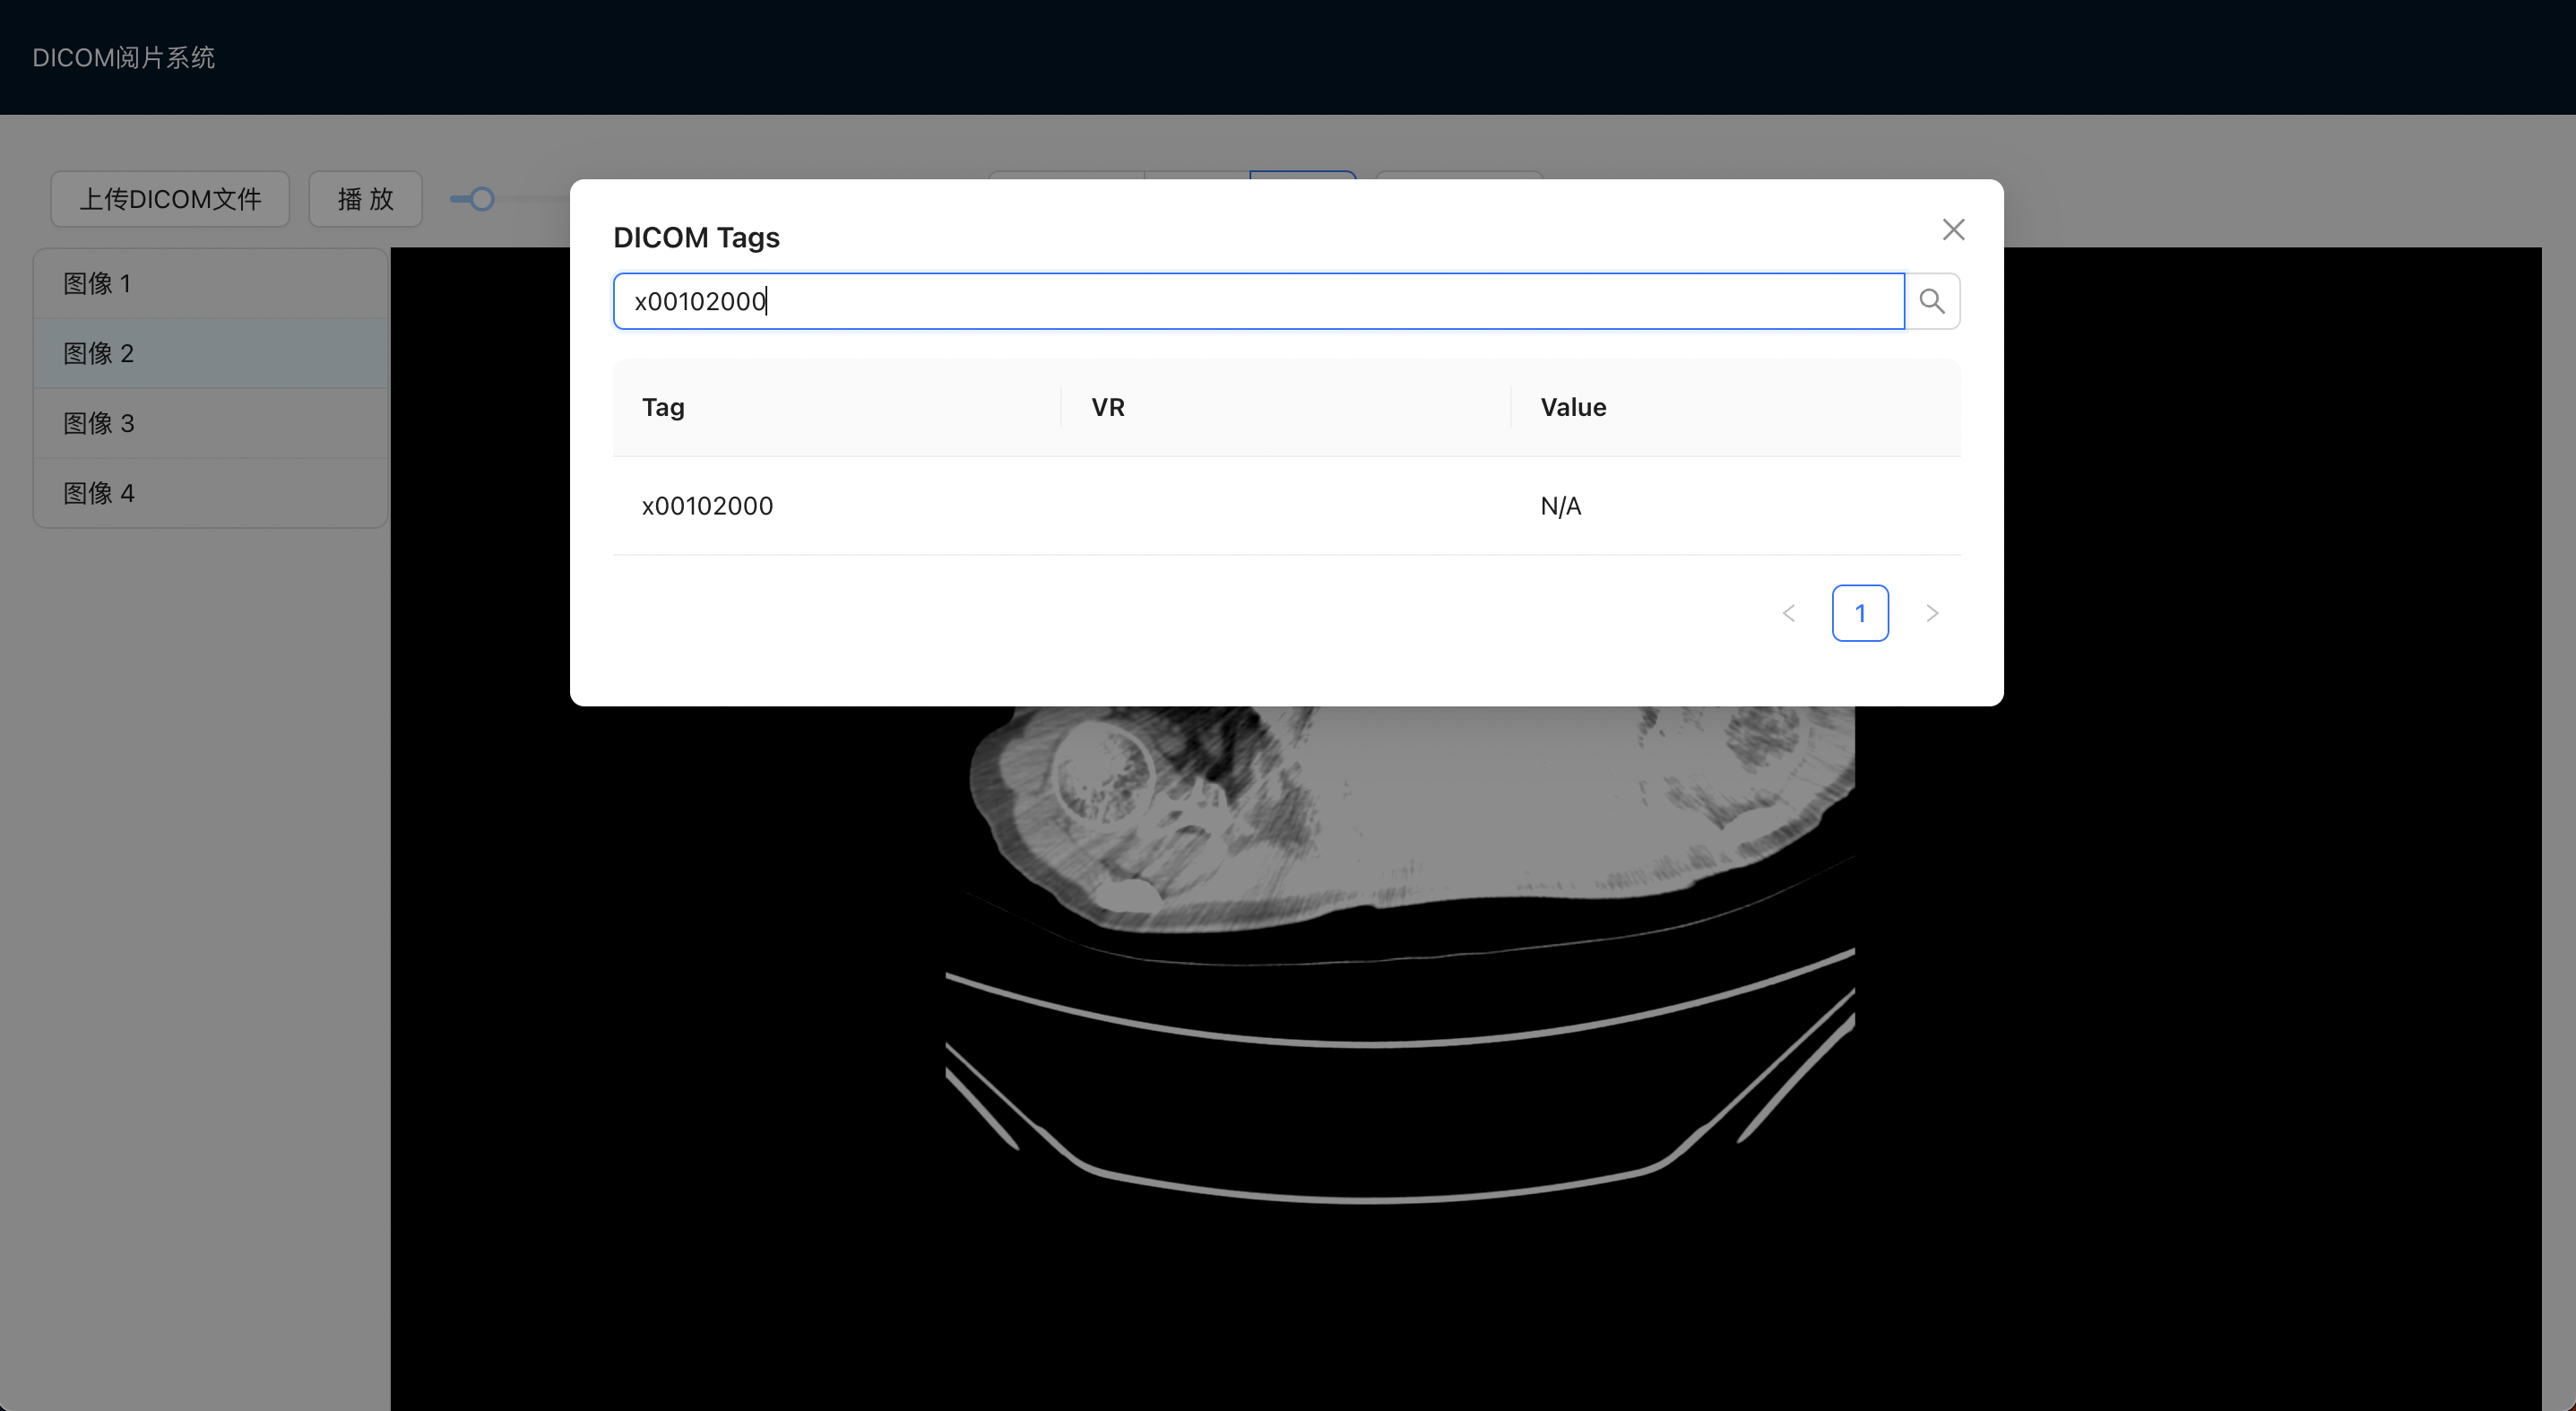Click the search magnifier icon button
The image size is (2576, 1411).
[x=1931, y=301]
